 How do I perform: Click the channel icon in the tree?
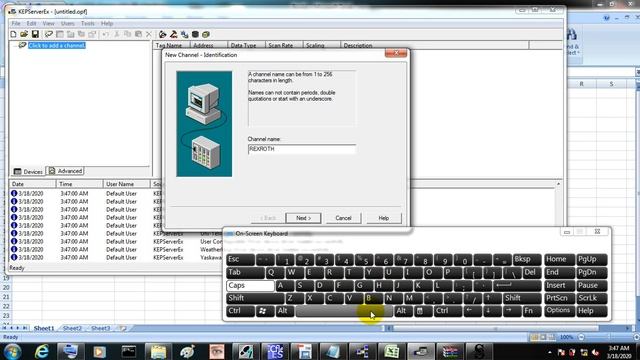[22, 45]
